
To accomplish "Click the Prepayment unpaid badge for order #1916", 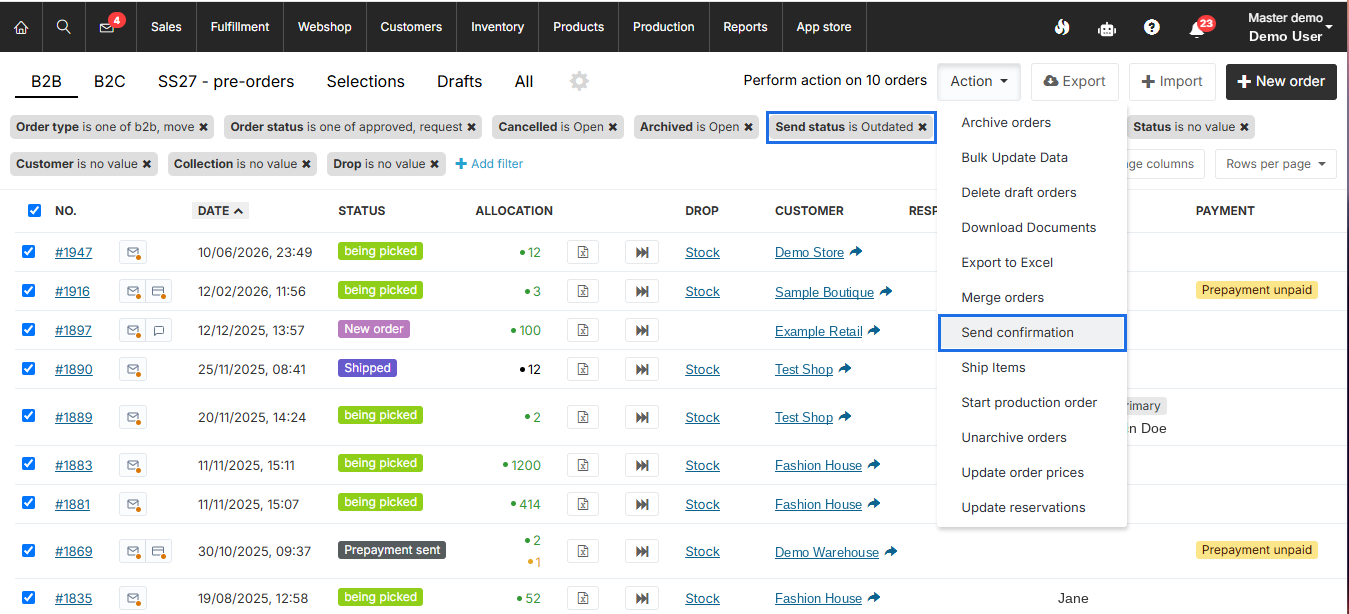I will [x=1256, y=290].
